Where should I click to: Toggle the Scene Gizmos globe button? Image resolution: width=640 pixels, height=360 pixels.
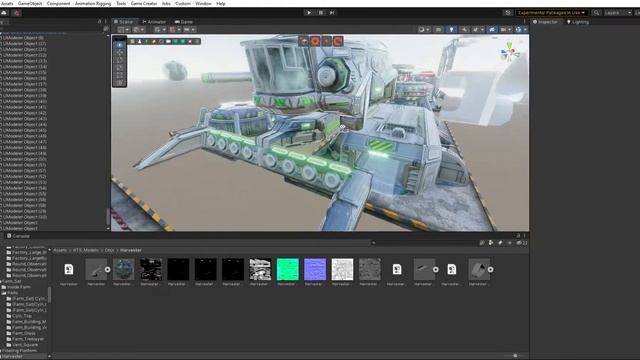pos(518,29)
